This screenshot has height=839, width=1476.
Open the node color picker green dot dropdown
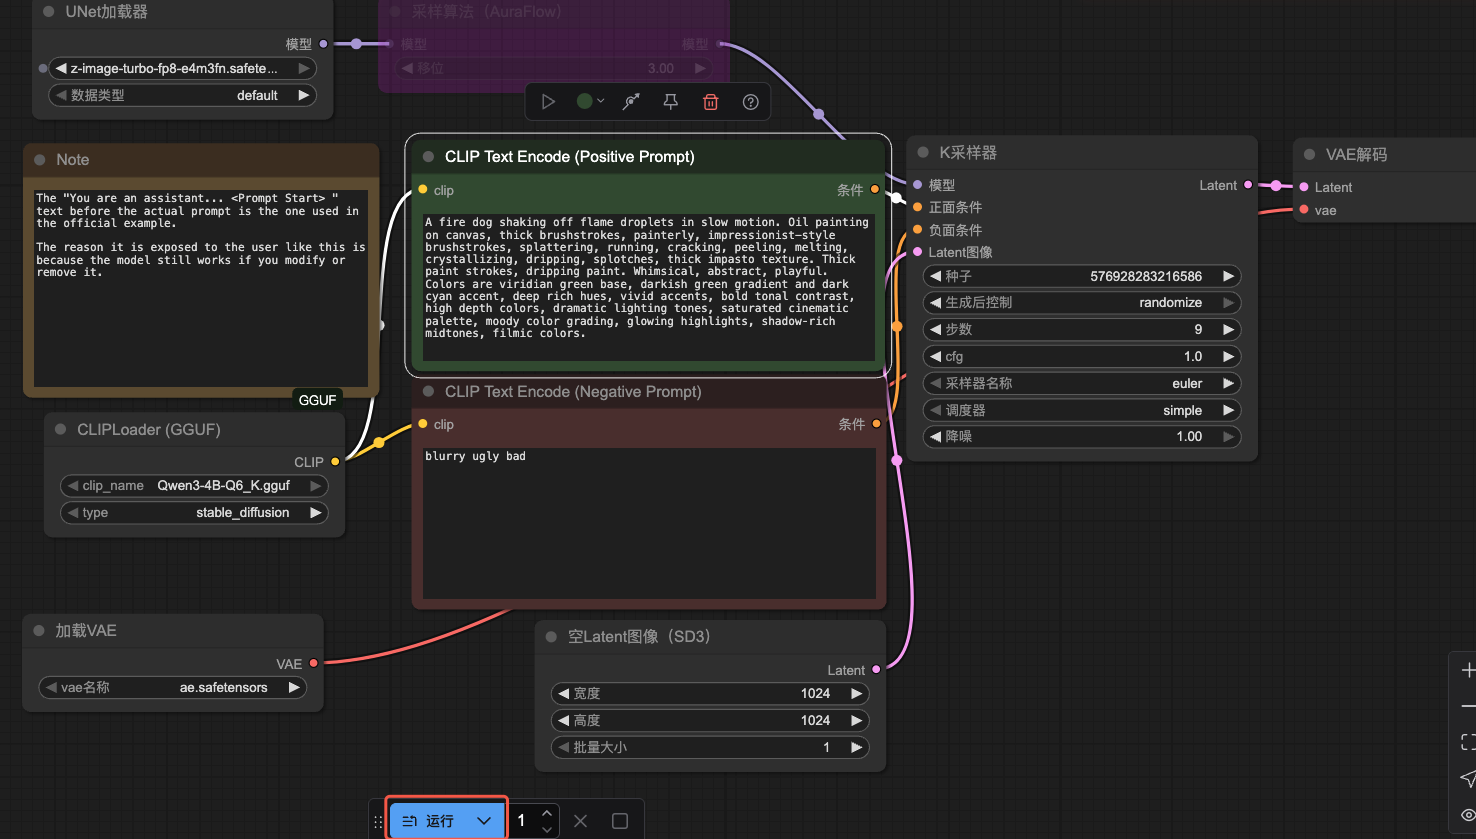point(590,102)
